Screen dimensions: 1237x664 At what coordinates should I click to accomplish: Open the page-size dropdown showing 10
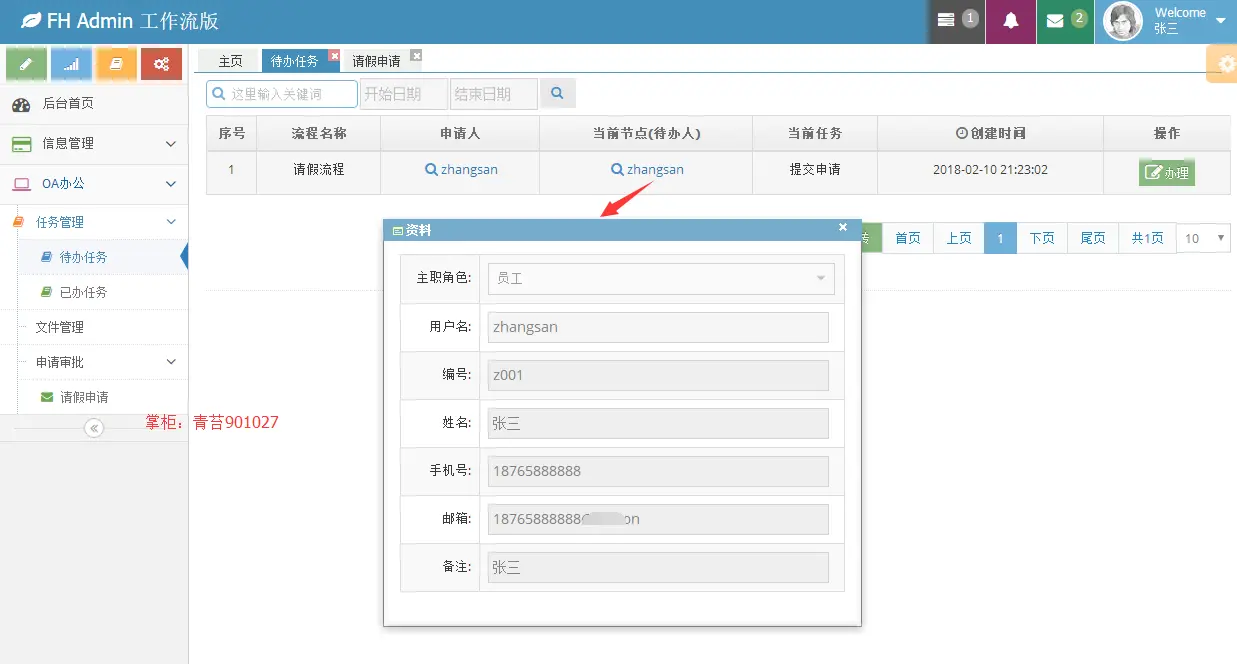pos(1204,238)
